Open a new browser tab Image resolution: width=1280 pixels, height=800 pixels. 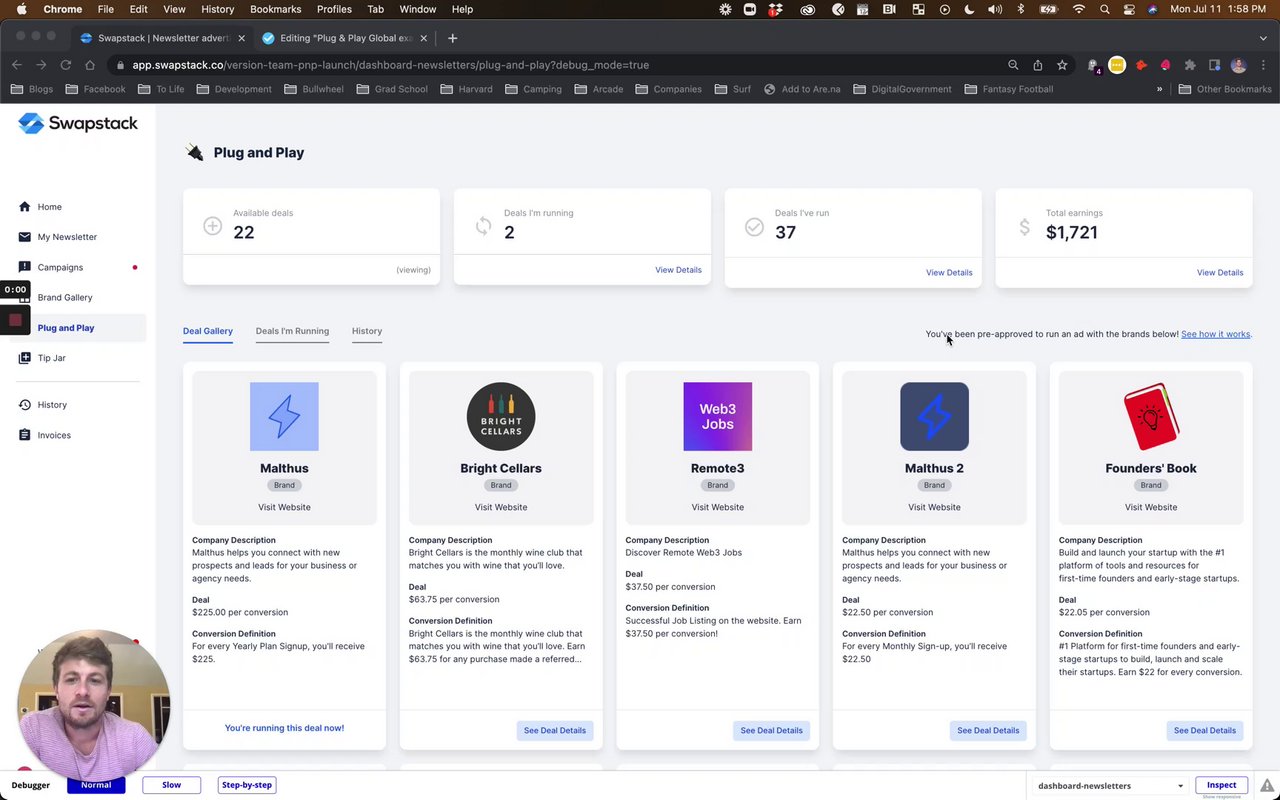pos(452,38)
